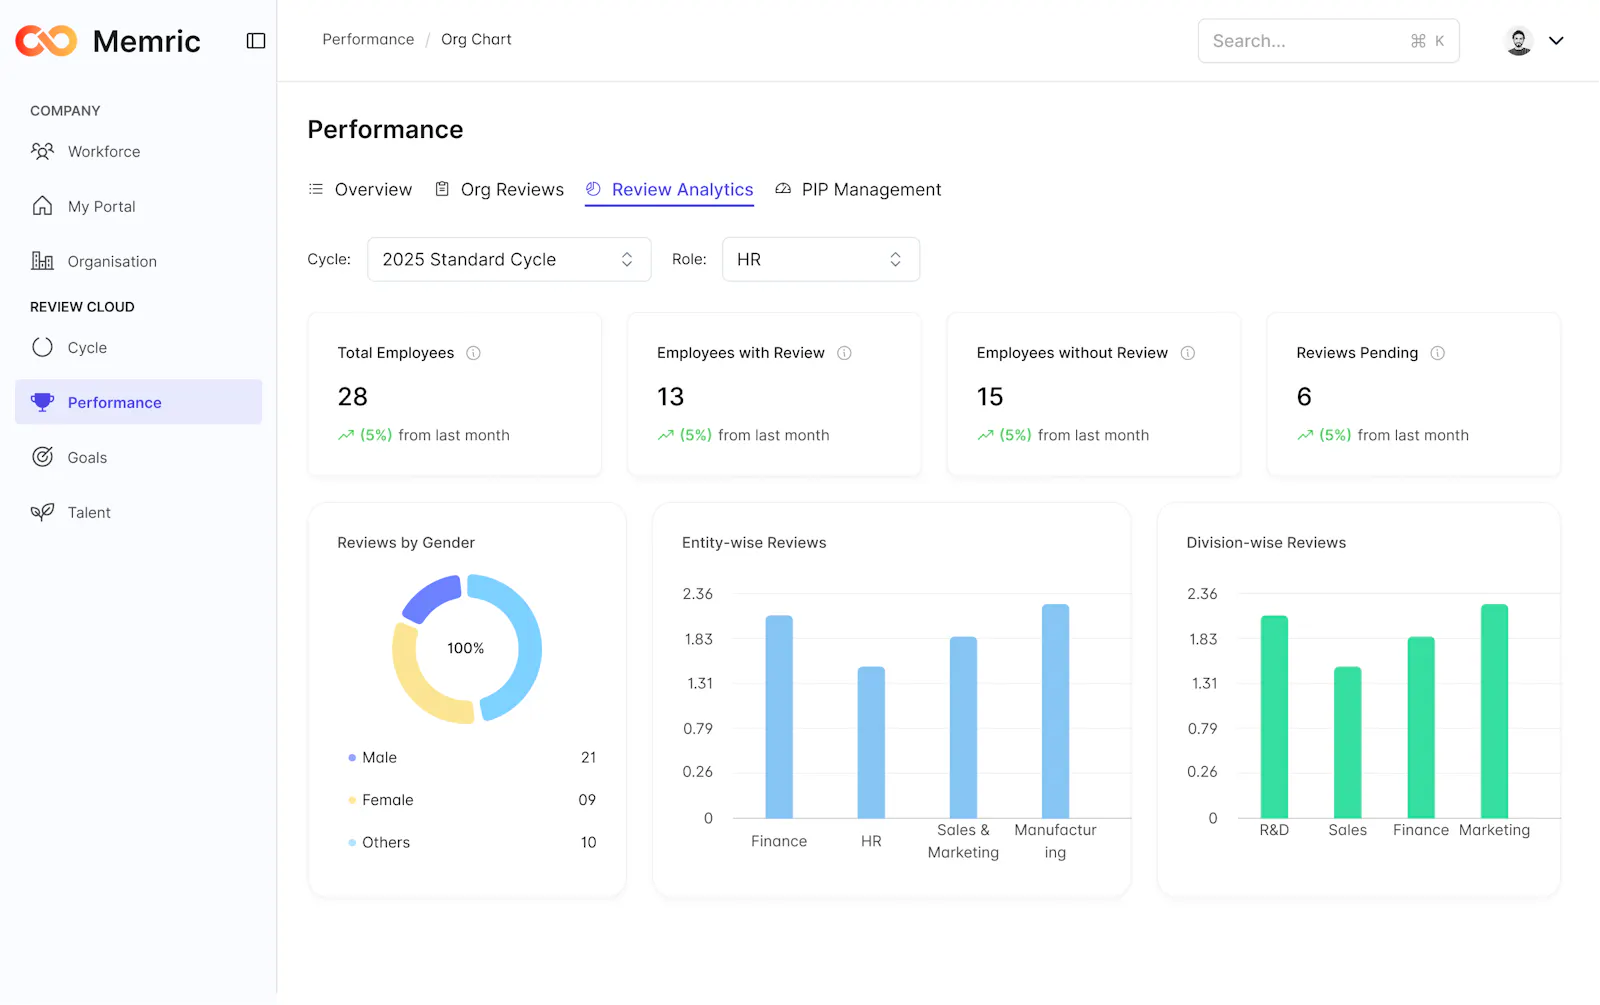Click the Goals target icon
Screen dimensions: 1600x1005
tap(42, 457)
